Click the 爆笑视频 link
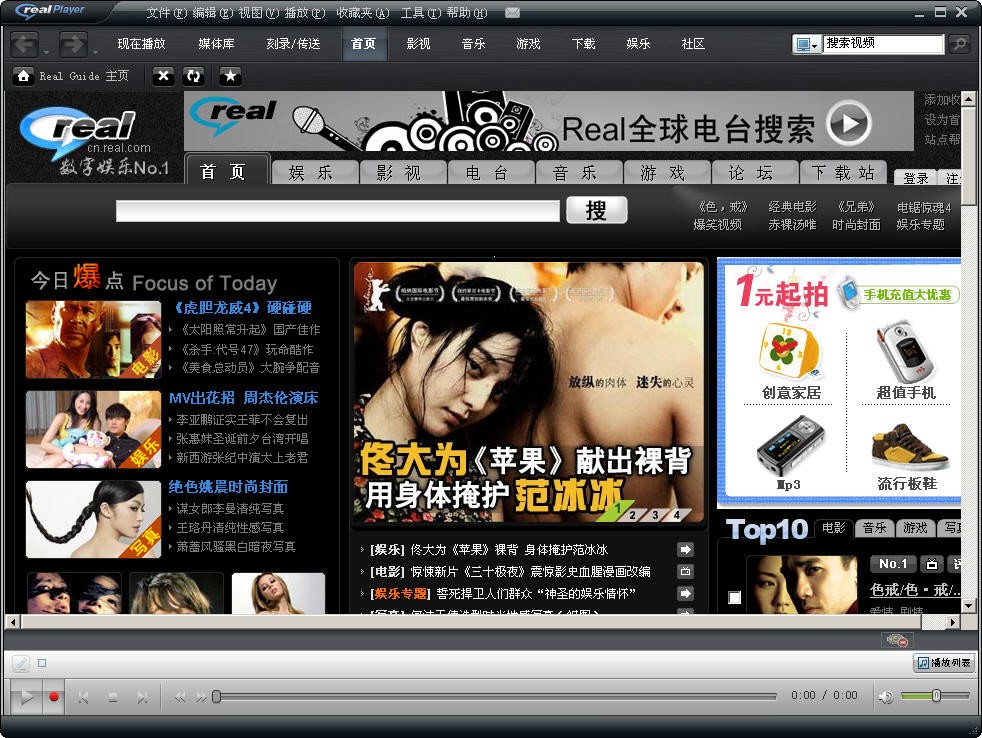The image size is (982, 738). tap(717, 224)
